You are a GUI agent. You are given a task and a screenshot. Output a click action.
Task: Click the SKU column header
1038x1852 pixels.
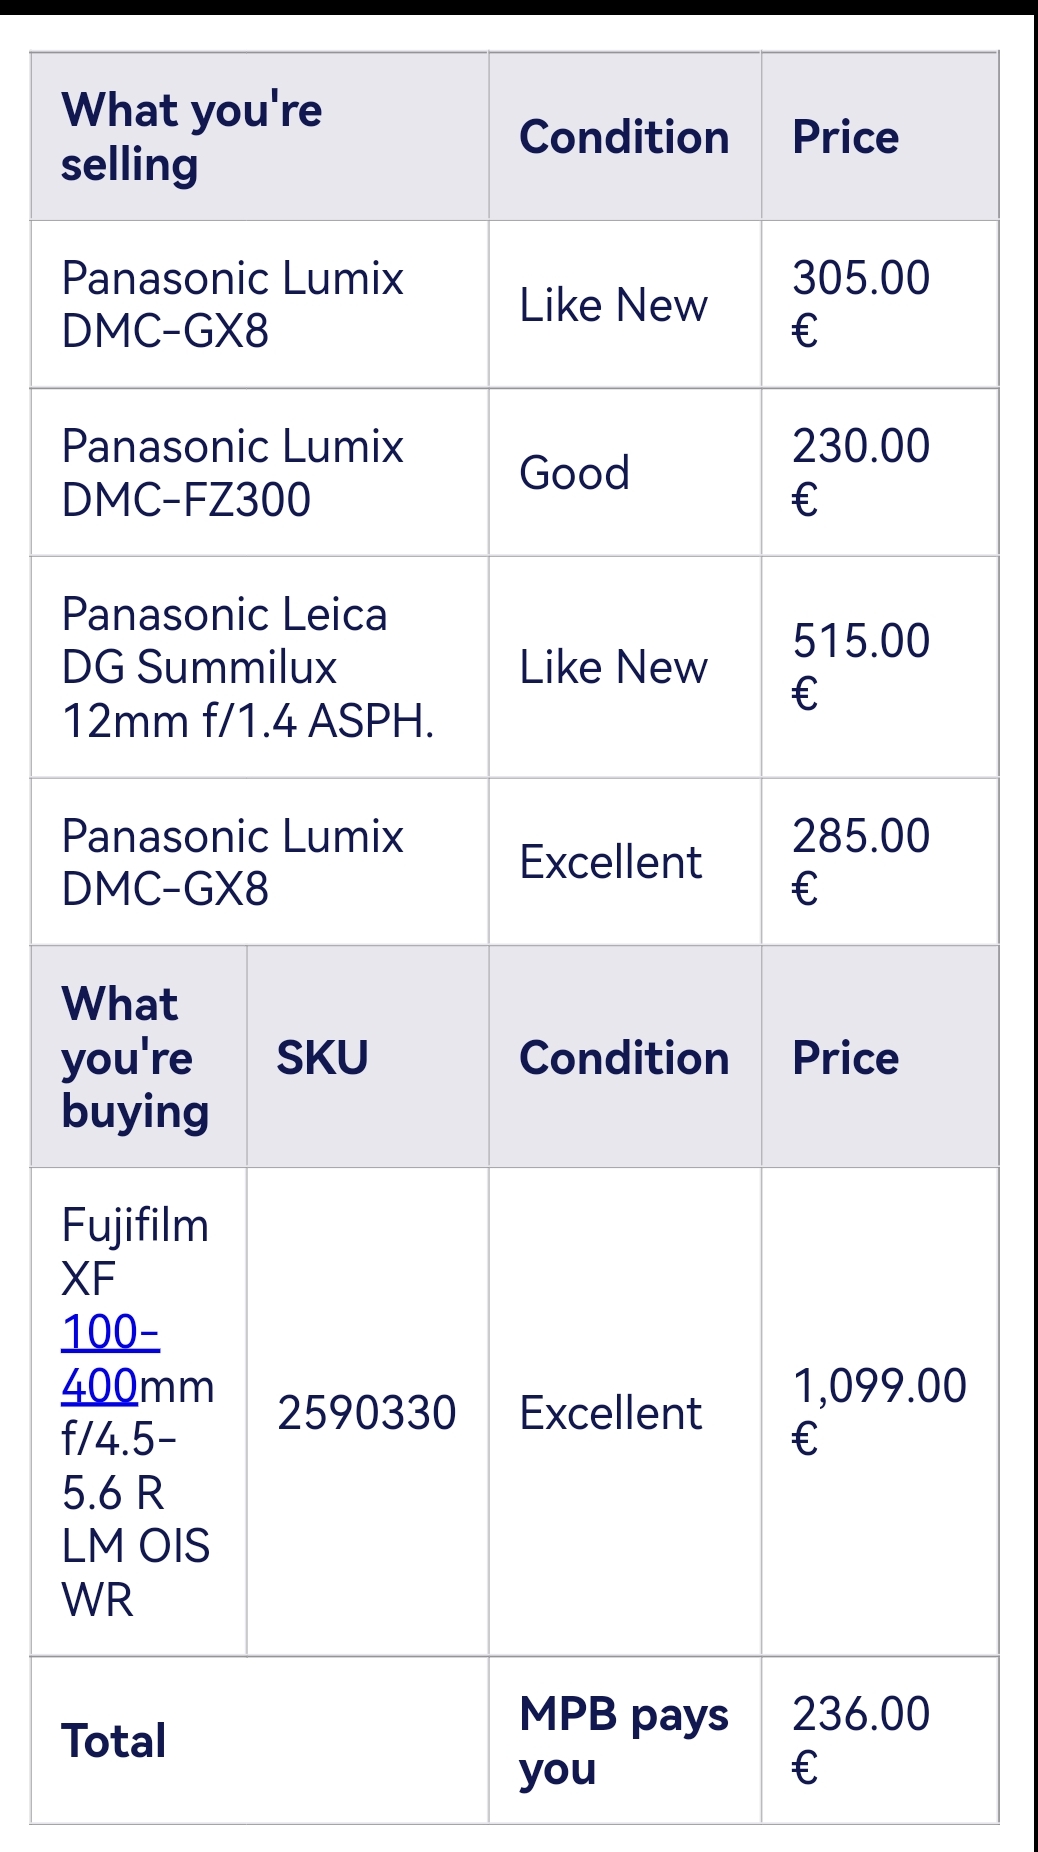(x=368, y=1057)
